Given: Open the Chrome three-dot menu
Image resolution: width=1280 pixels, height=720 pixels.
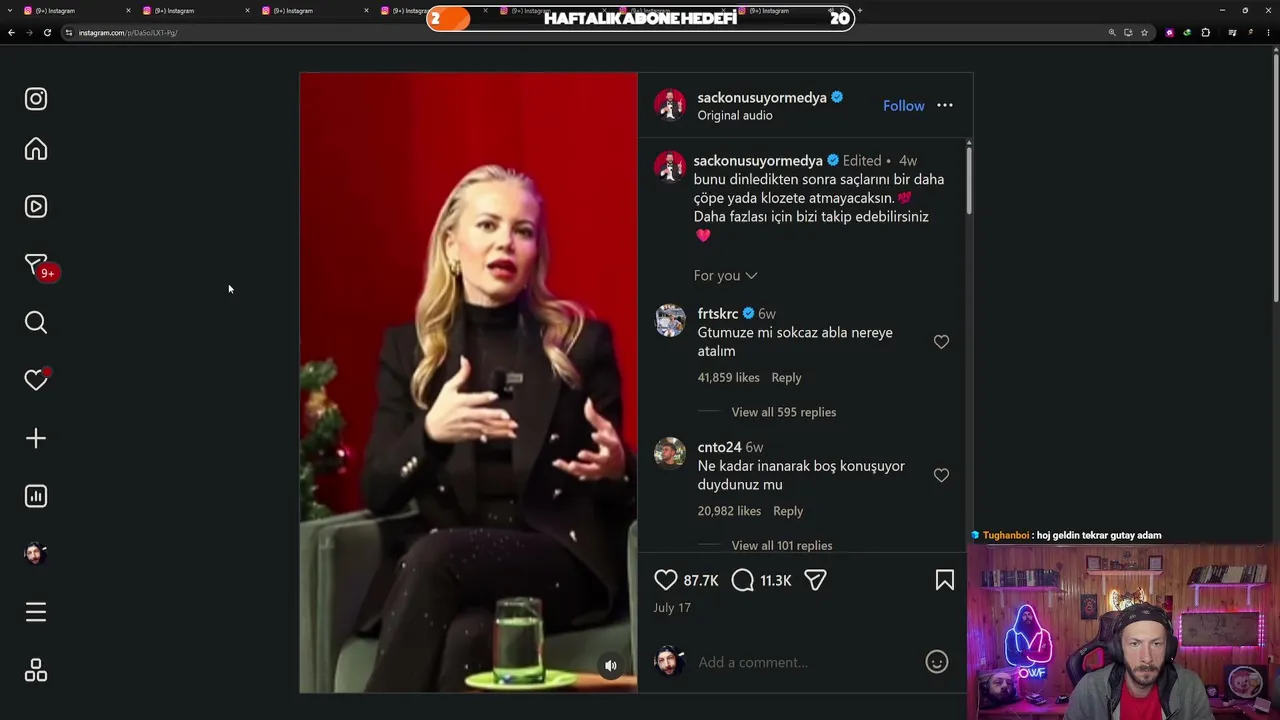Looking at the screenshot, I should (1269, 33).
